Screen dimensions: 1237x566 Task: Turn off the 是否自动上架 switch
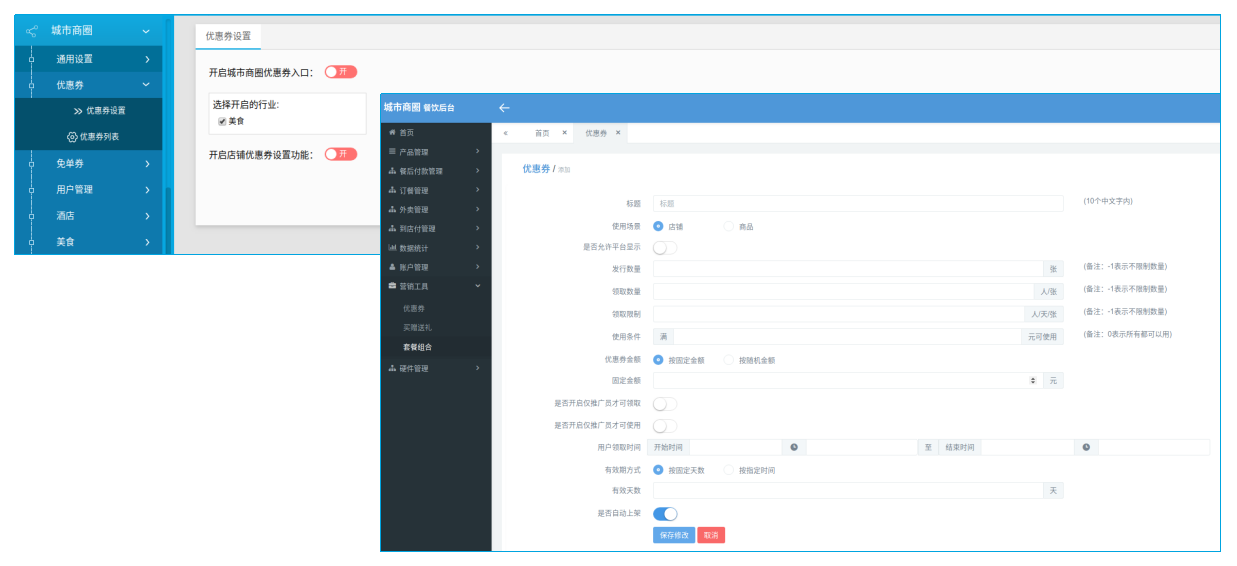pos(665,514)
